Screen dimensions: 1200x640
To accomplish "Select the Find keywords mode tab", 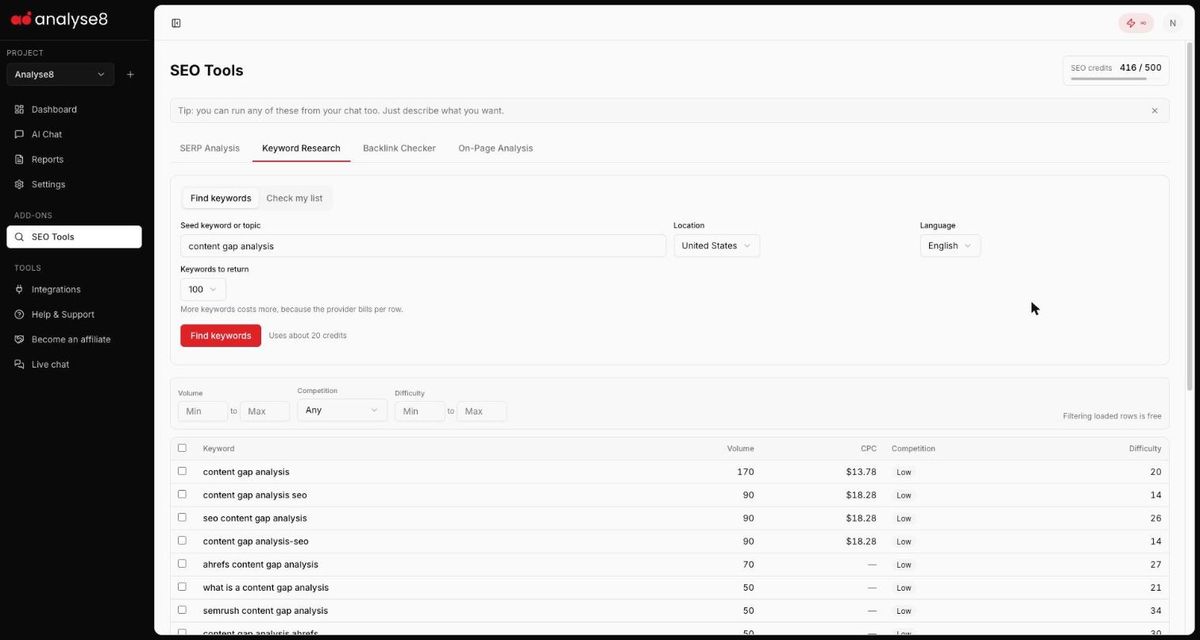I will tap(221, 198).
